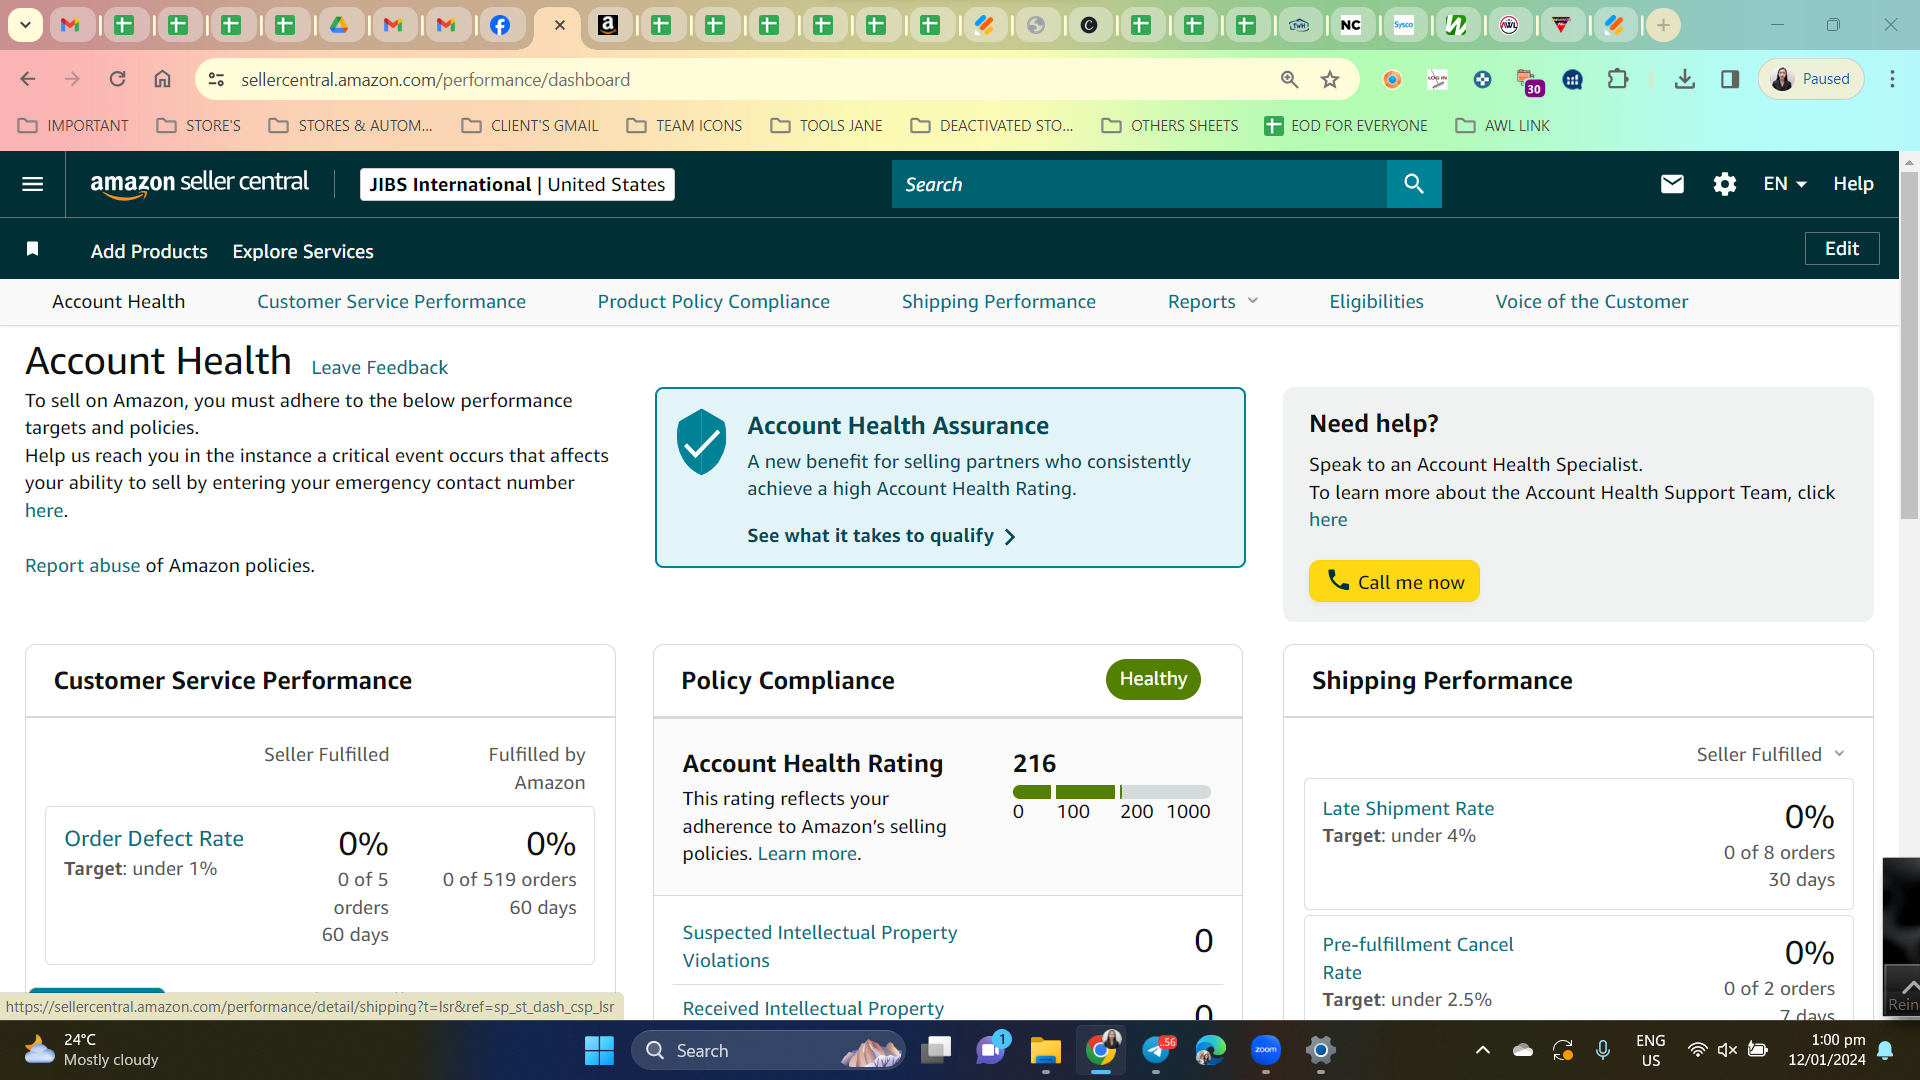This screenshot has height=1080, width=1920.
Task: Click the Windows Start button
Action: coord(599,1050)
